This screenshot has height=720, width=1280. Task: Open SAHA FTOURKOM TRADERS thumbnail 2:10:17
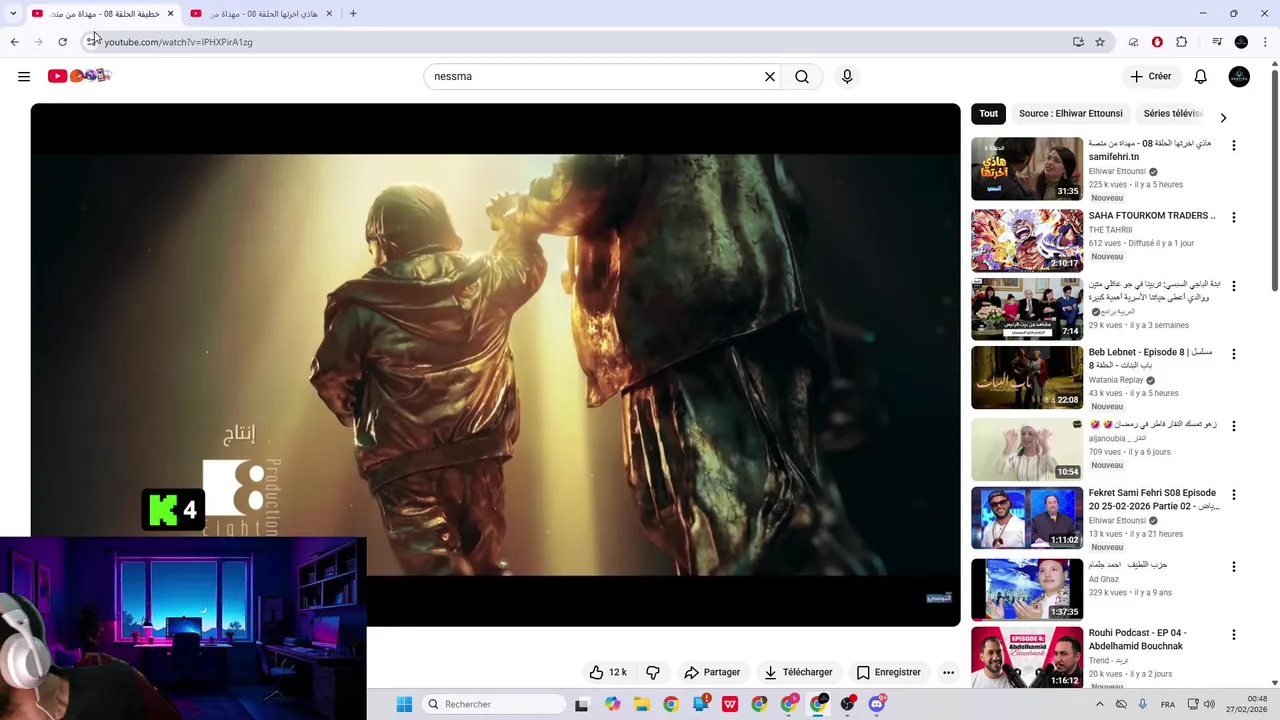click(1027, 240)
